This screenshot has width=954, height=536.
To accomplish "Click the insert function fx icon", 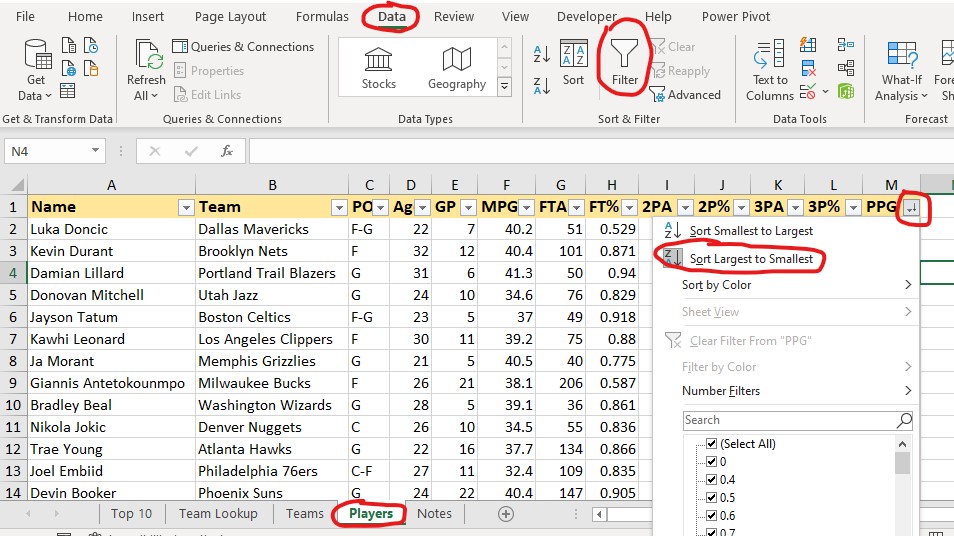I will click(x=227, y=151).
